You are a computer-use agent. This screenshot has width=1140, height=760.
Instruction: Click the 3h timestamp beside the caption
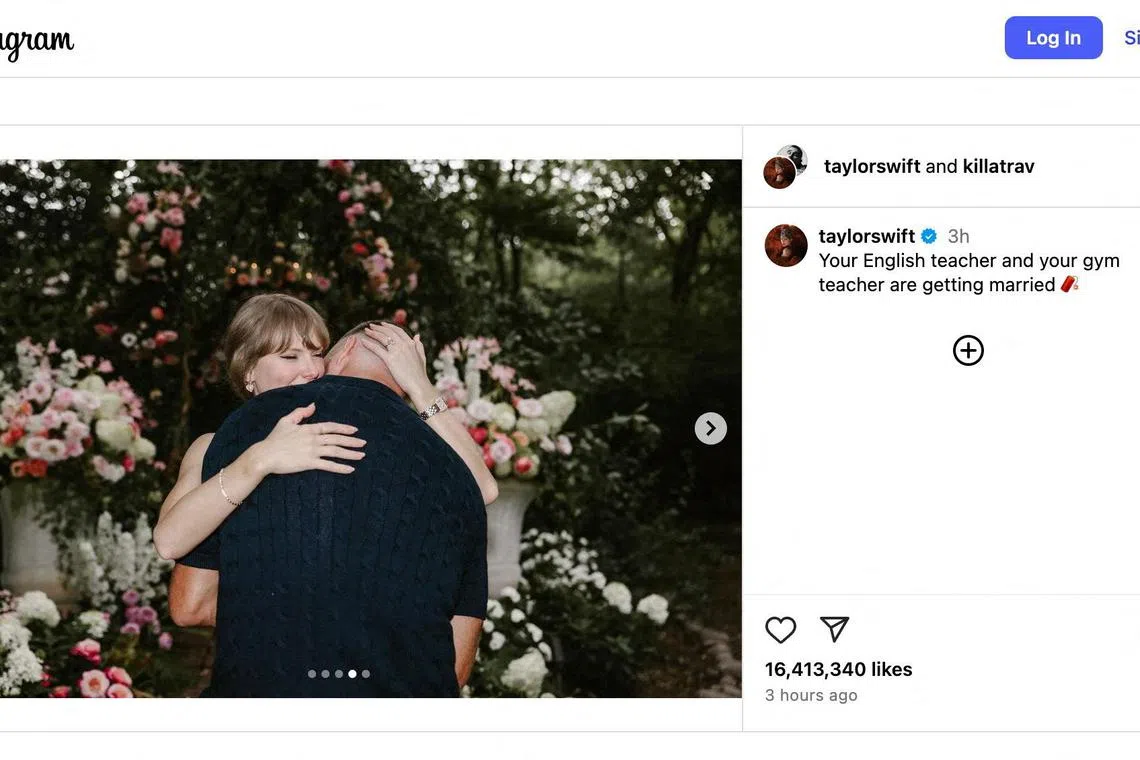coord(958,236)
